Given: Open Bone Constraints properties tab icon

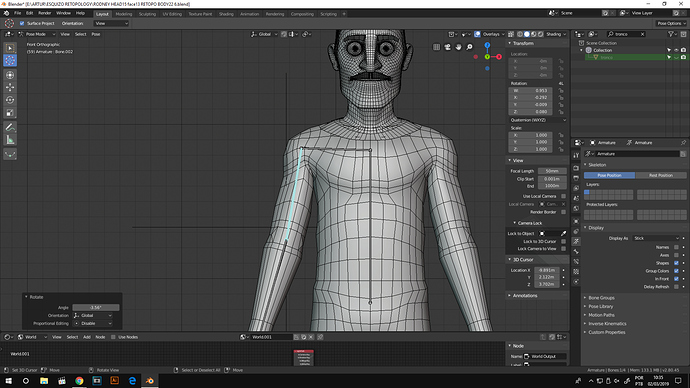Looking at the screenshot, I should (576, 262).
